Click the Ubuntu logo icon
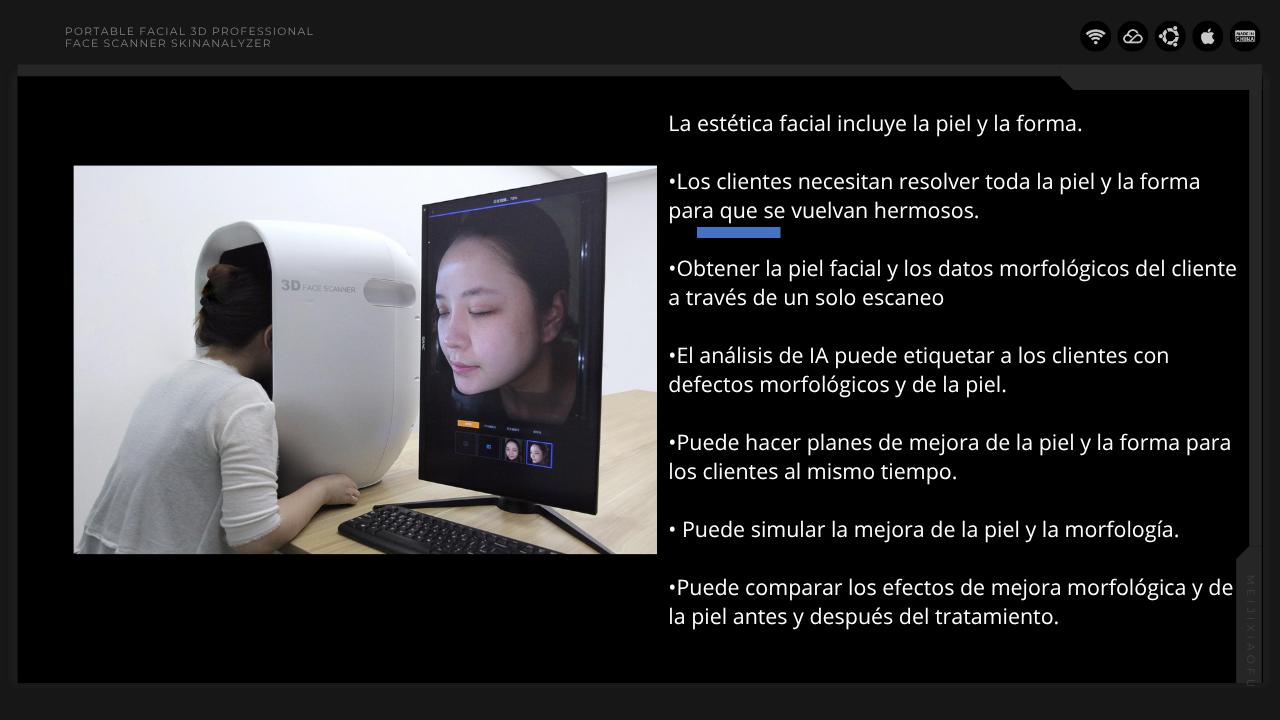The width and height of the screenshot is (1280, 720). [x=1170, y=37]
